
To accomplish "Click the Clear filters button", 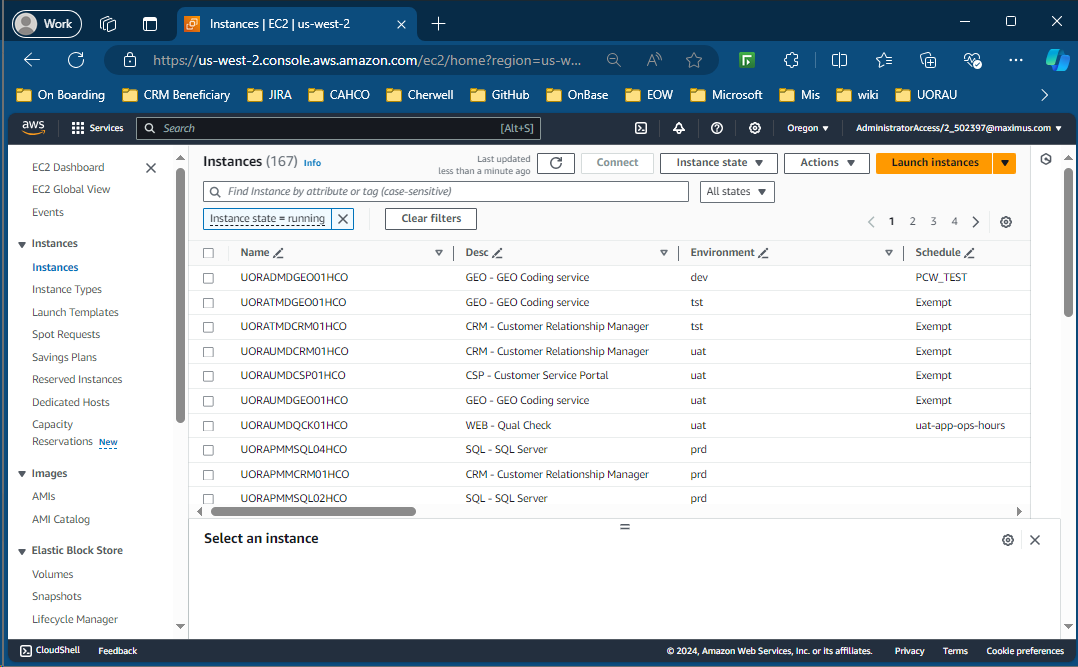I will tap(431, 219).
